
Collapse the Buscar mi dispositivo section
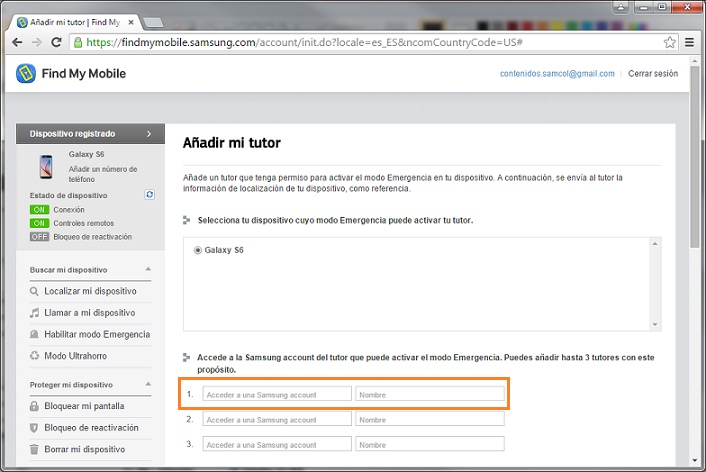coord(148,269)
